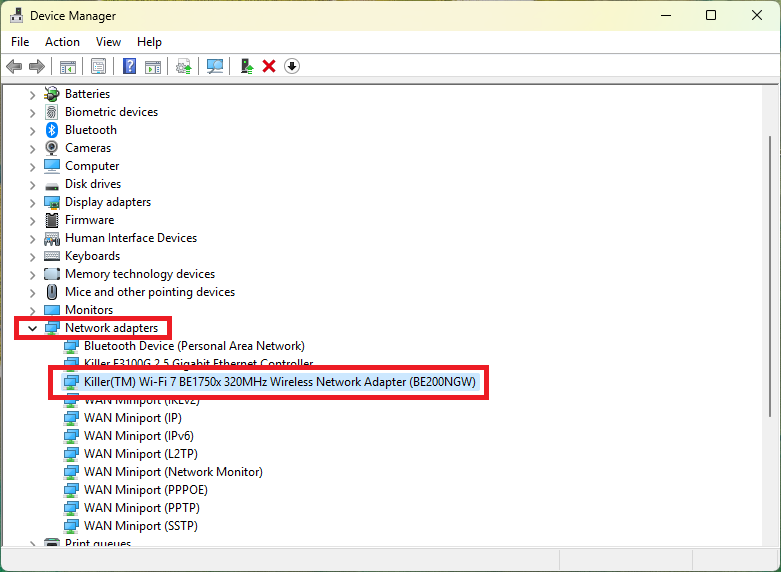Viewport: 781px width, 572px height.
Task: Click the red X Uninstall device icon
Action: 269,66
